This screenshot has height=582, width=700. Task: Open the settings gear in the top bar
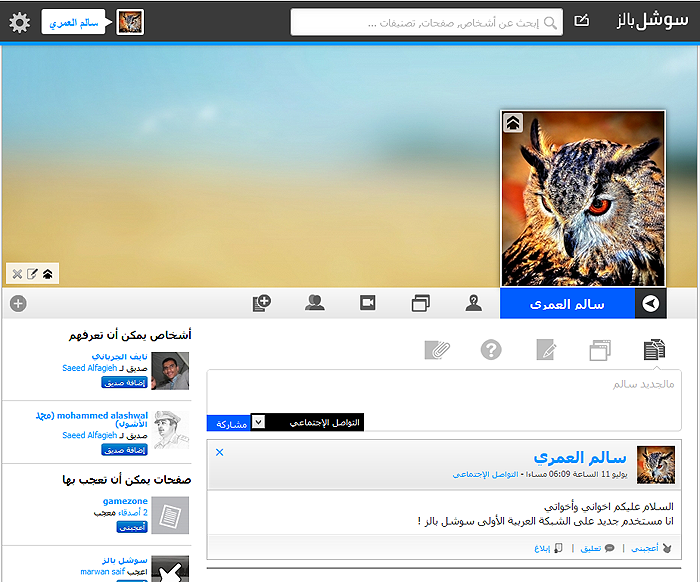pos(20,22)
